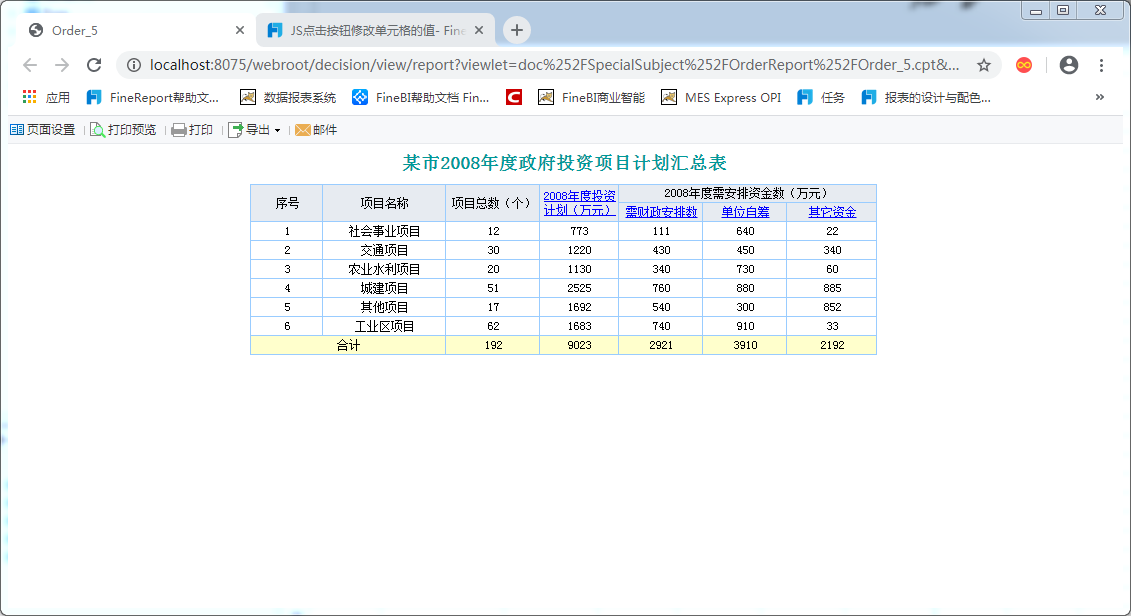Close the Order_5 tab
This screenshot has height=616, width=1131.
coord(239,30)
